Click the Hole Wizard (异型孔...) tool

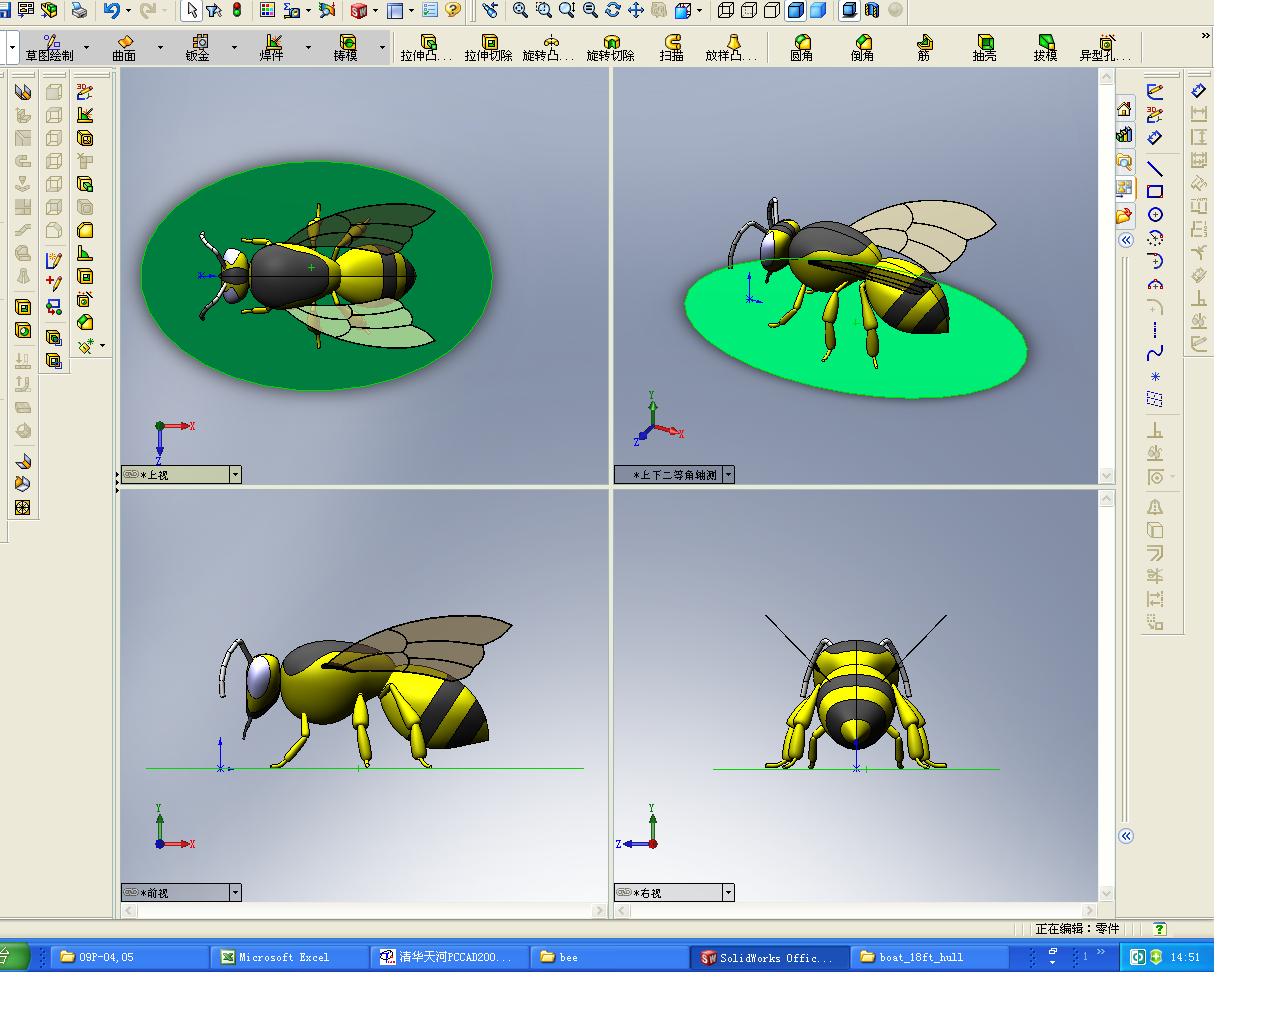tap(1106, 48)
